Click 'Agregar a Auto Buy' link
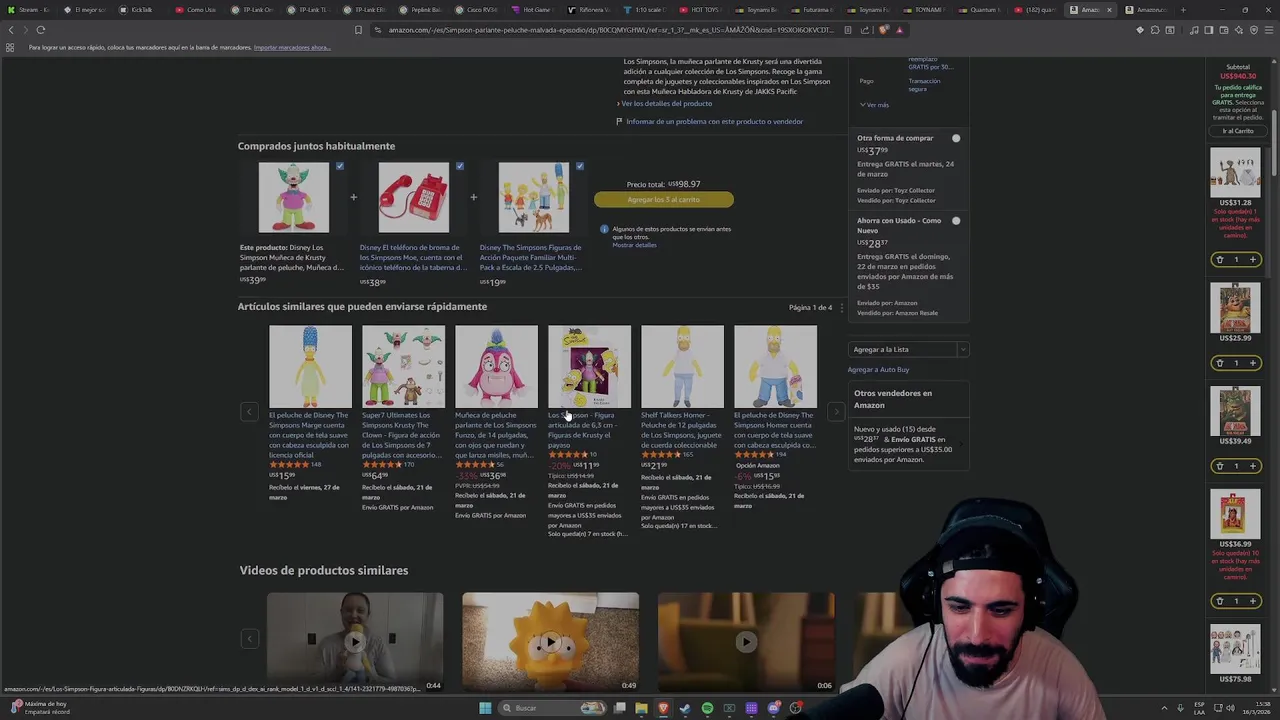1280x720 pixels. click(x=878, y=370)
